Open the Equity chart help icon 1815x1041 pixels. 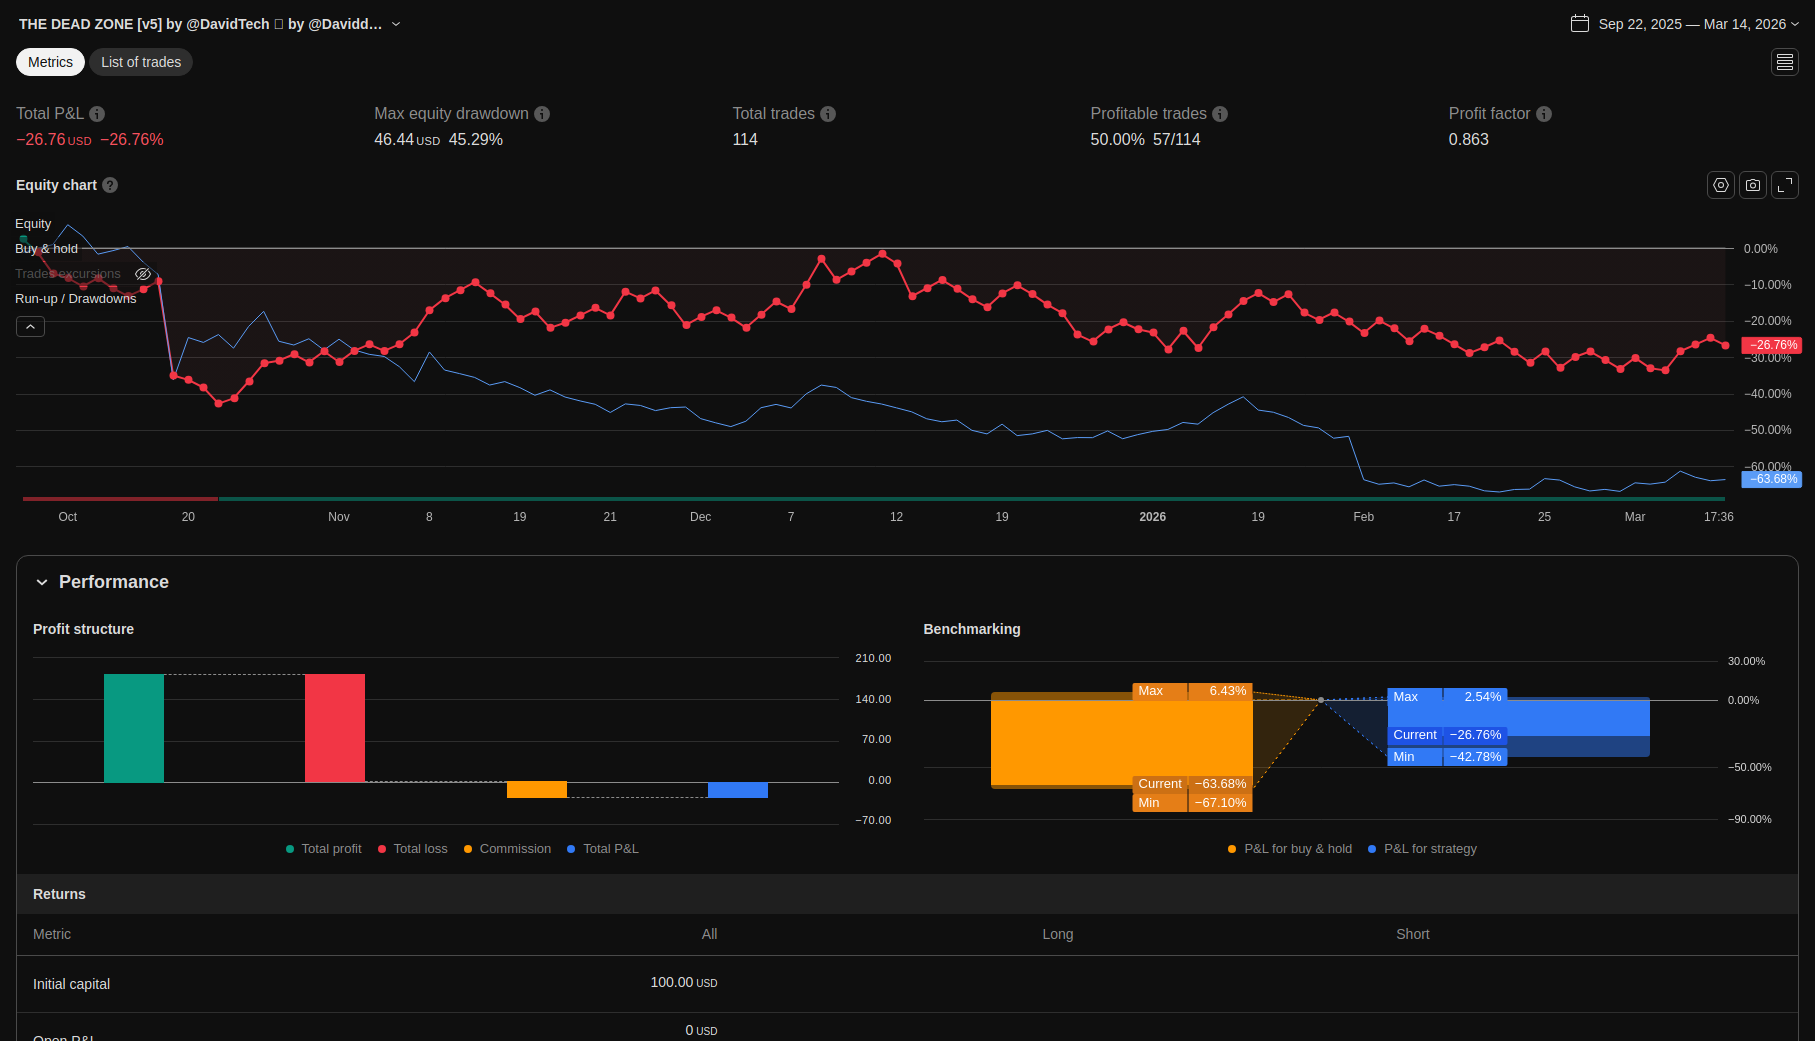click(110, 185)
